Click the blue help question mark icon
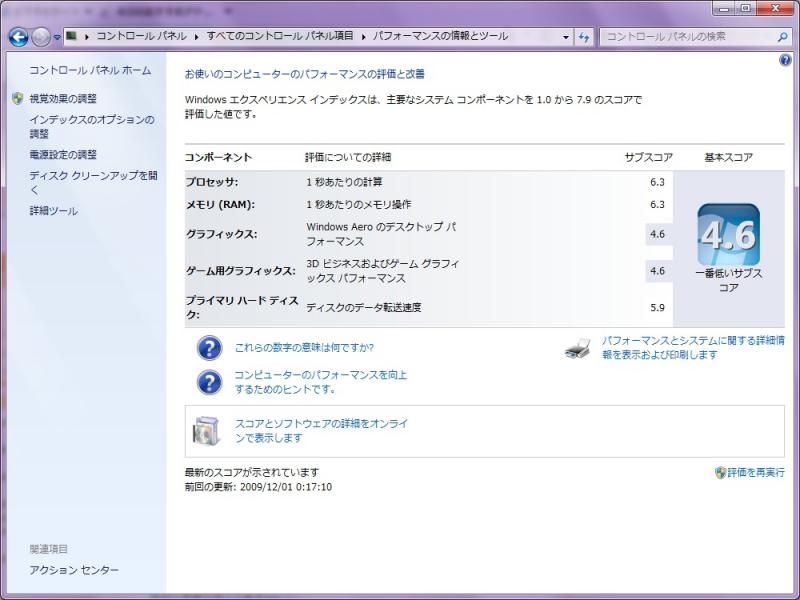 coord(785,60)
